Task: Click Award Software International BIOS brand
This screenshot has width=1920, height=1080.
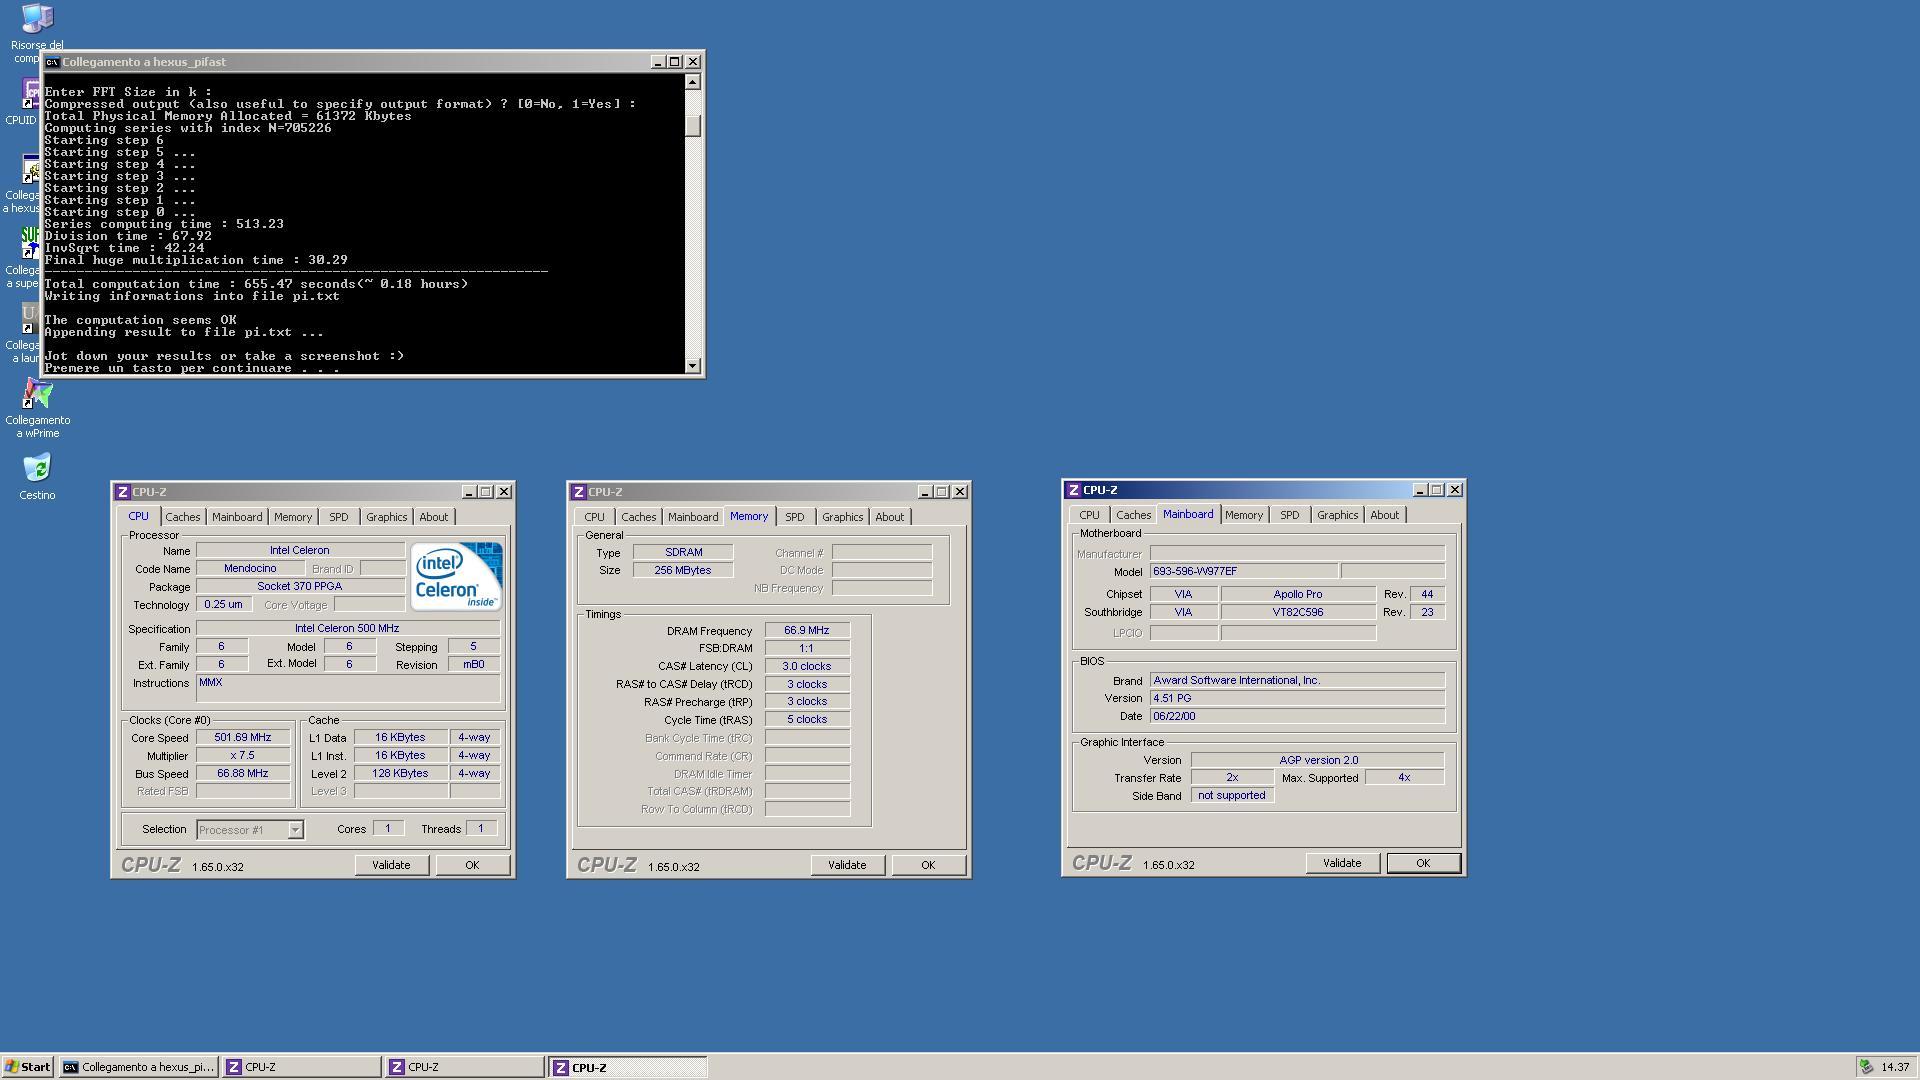Action: [x=1297, y=681]
